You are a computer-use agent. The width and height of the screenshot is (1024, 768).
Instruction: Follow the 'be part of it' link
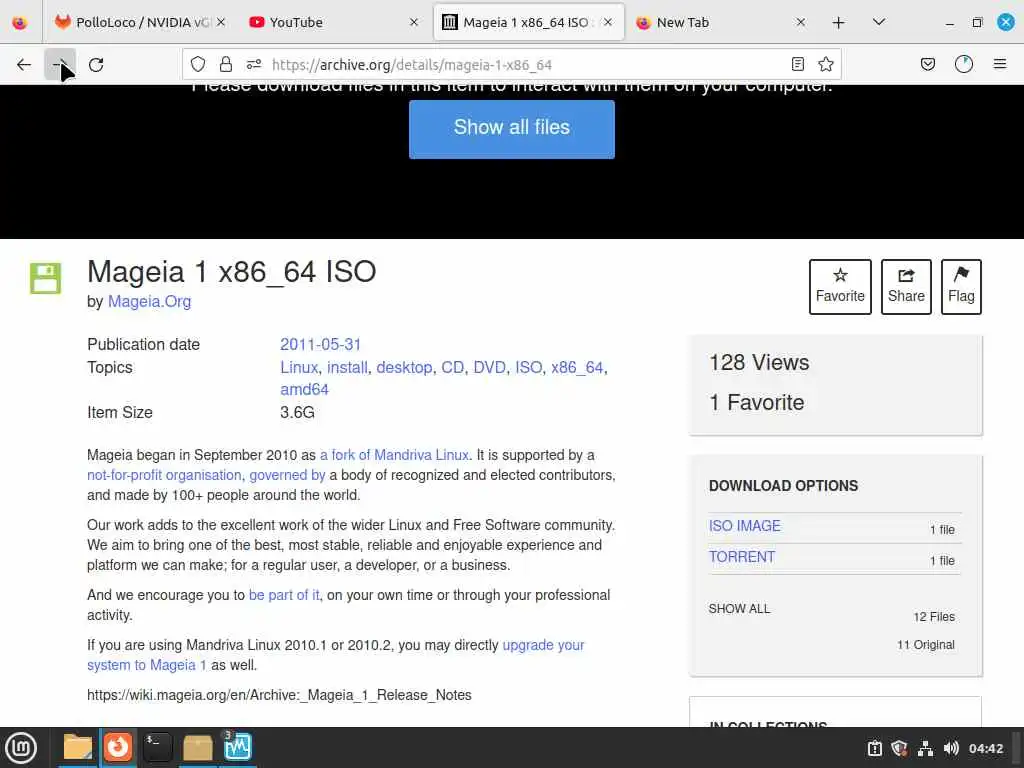284,595
